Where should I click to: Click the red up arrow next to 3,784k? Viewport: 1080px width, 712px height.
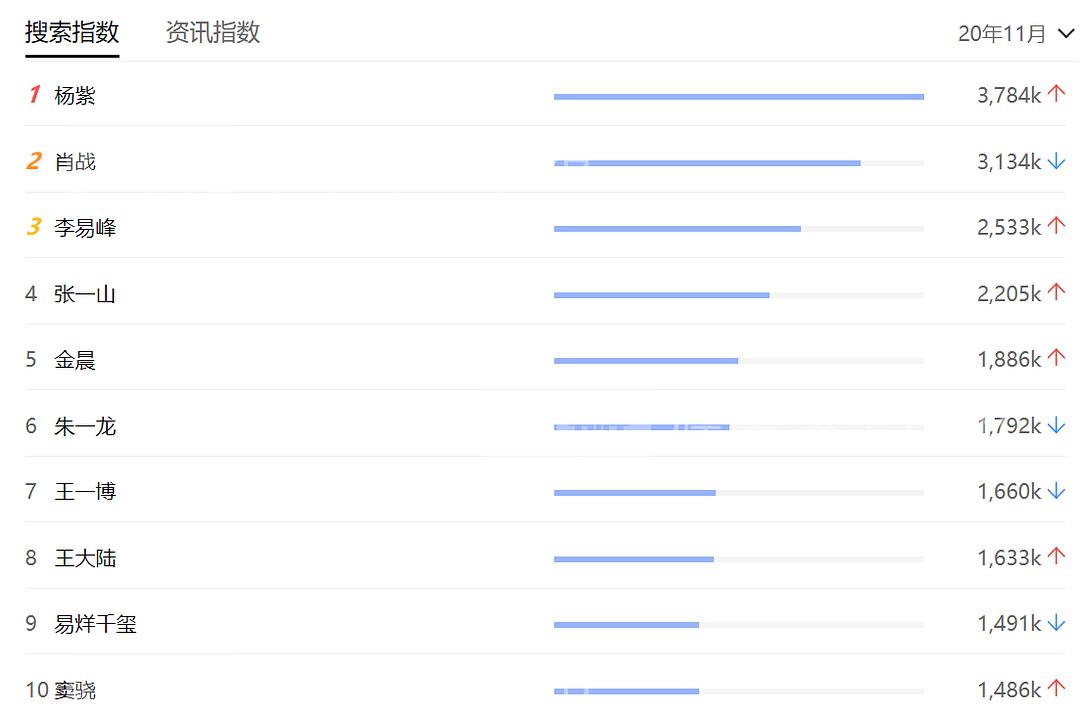pyautogui.click(x=1057, y=93)
